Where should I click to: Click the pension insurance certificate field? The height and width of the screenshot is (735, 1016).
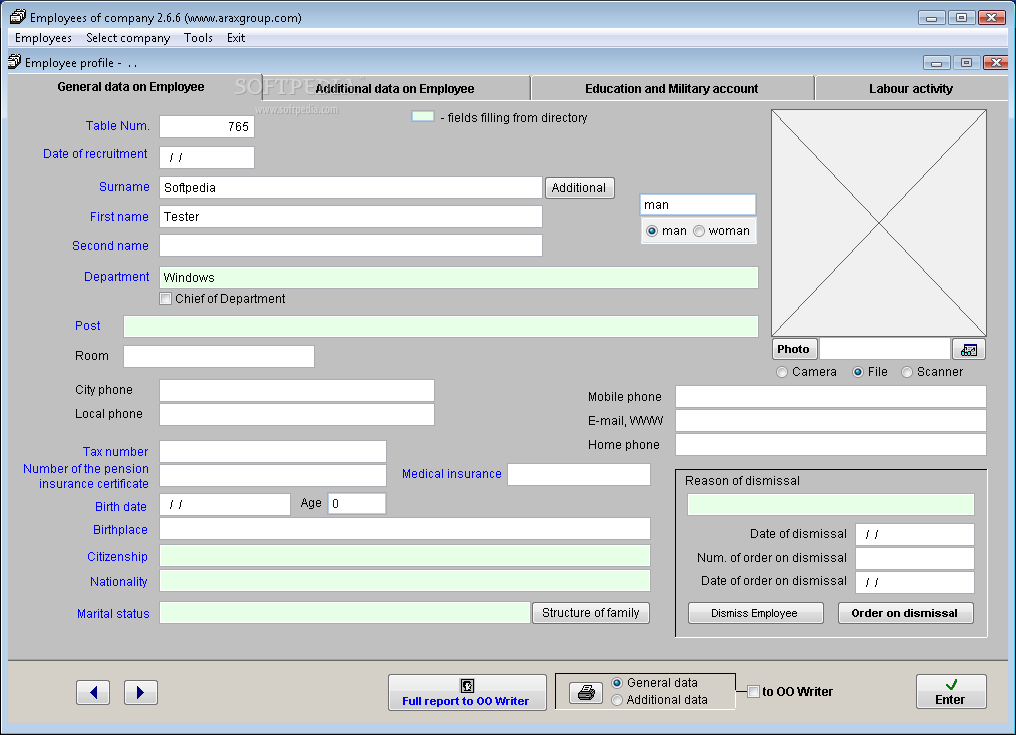click(x=273, y=476)
